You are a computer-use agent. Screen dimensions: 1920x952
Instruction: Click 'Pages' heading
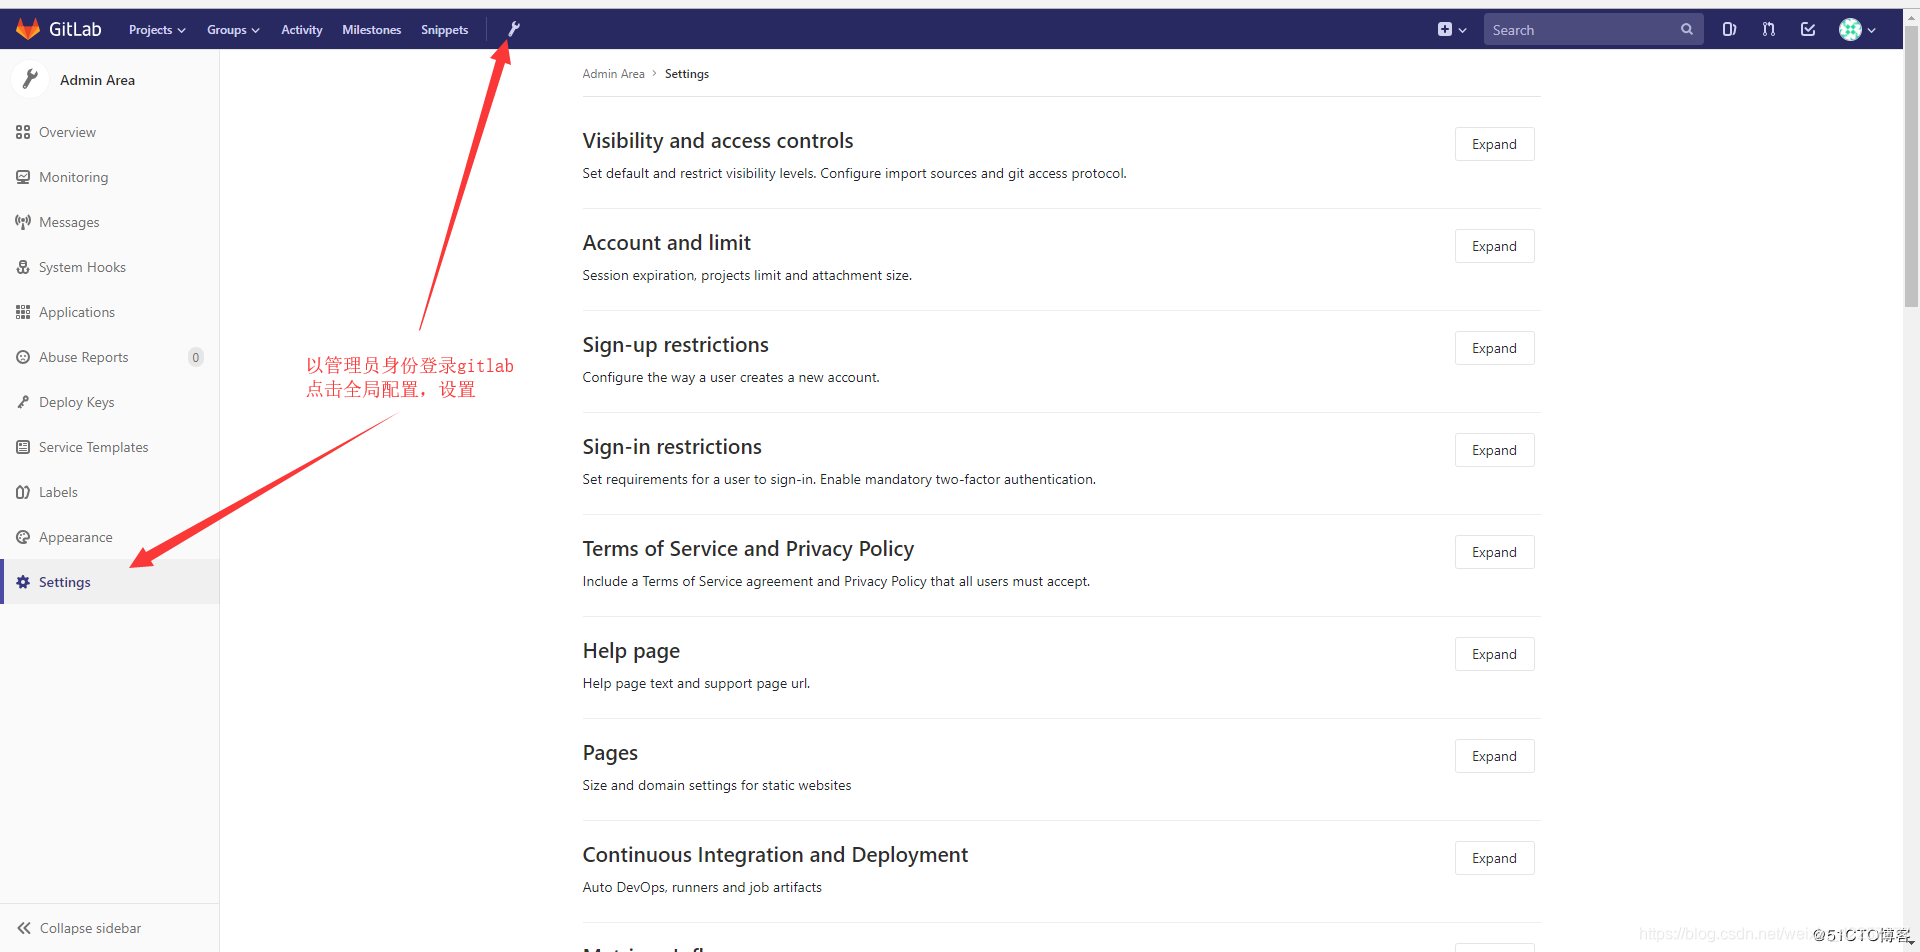(x=610, y=753)
